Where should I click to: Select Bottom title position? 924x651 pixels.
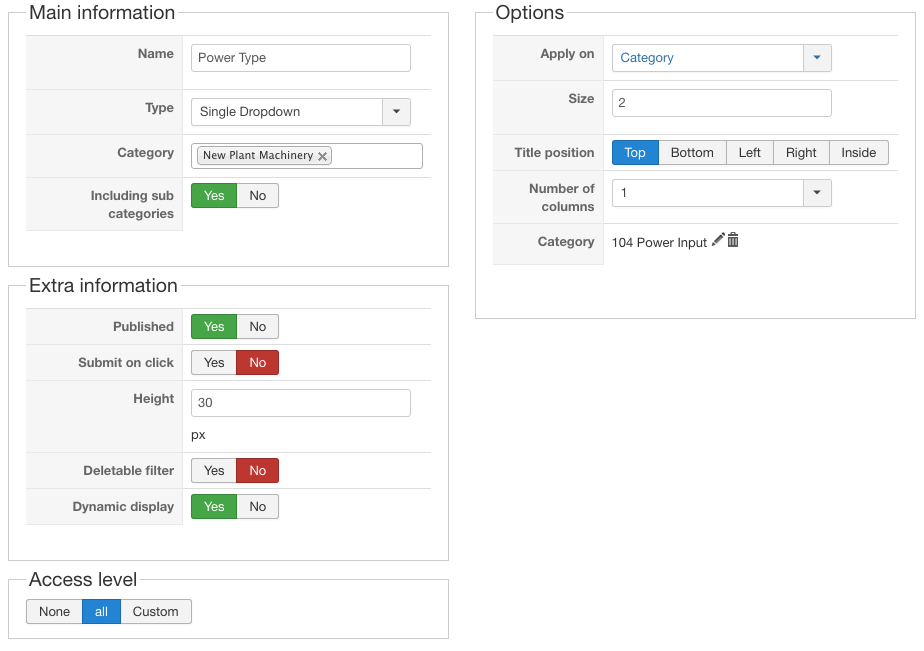692,153
